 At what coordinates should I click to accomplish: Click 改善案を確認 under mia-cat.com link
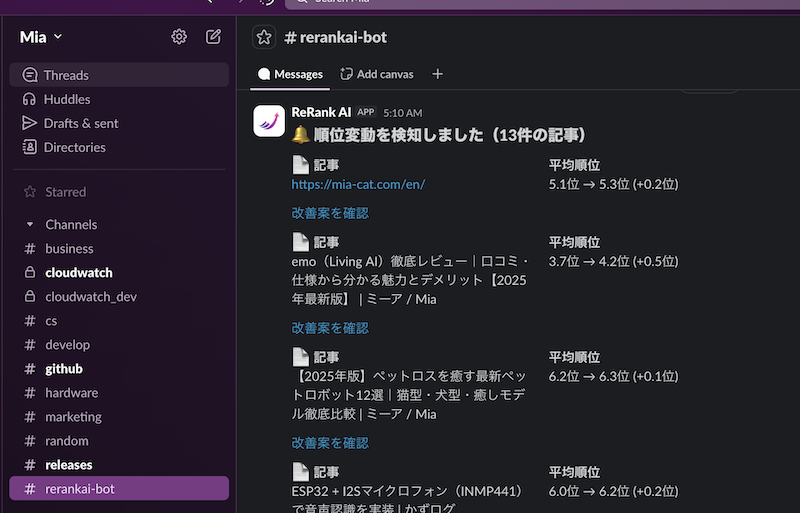(330, 213)
